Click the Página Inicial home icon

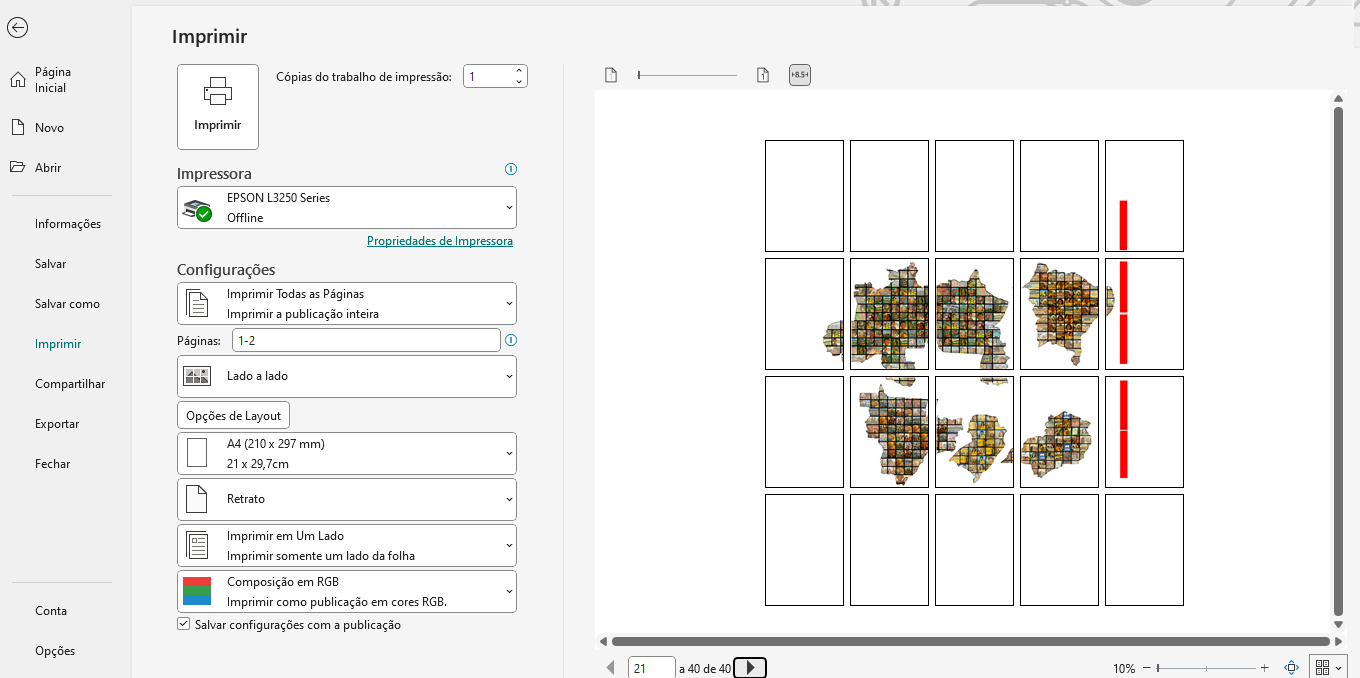pyautogui.click(x=17, y=80)
